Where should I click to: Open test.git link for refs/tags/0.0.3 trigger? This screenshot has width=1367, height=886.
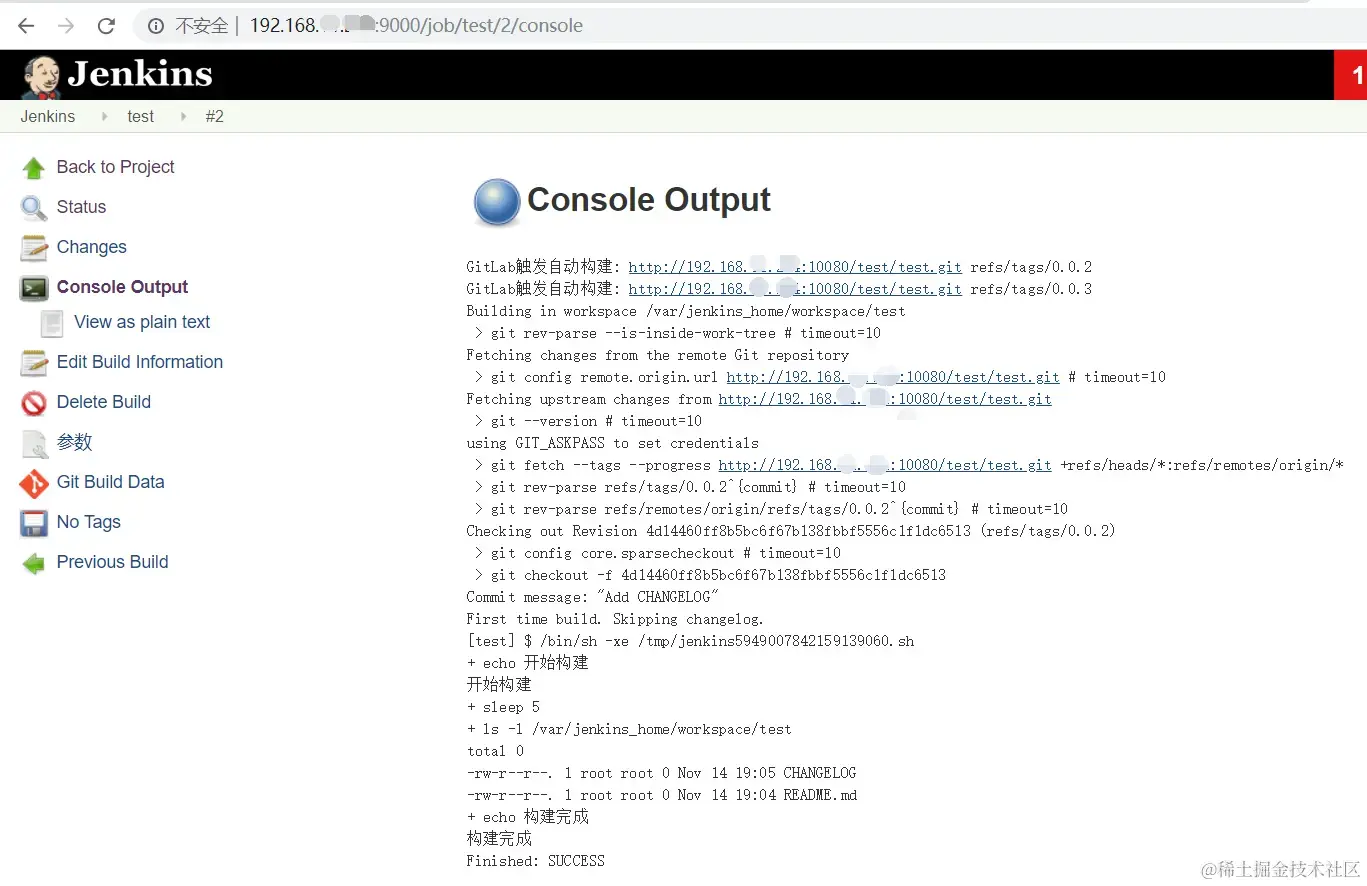[x=795, y=289]
